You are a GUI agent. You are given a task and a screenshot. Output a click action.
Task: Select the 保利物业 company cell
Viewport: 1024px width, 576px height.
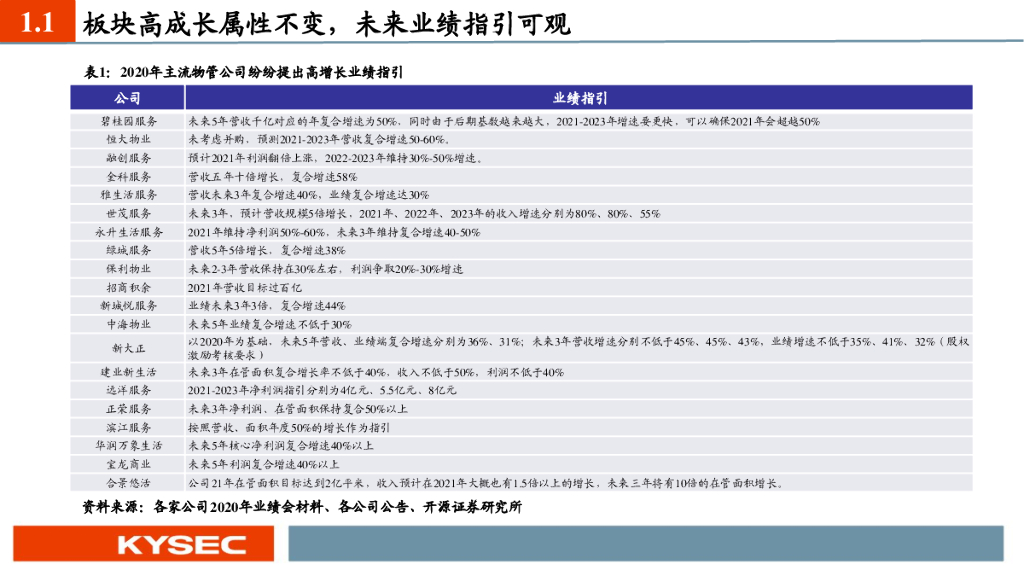(x=127, y=269)
